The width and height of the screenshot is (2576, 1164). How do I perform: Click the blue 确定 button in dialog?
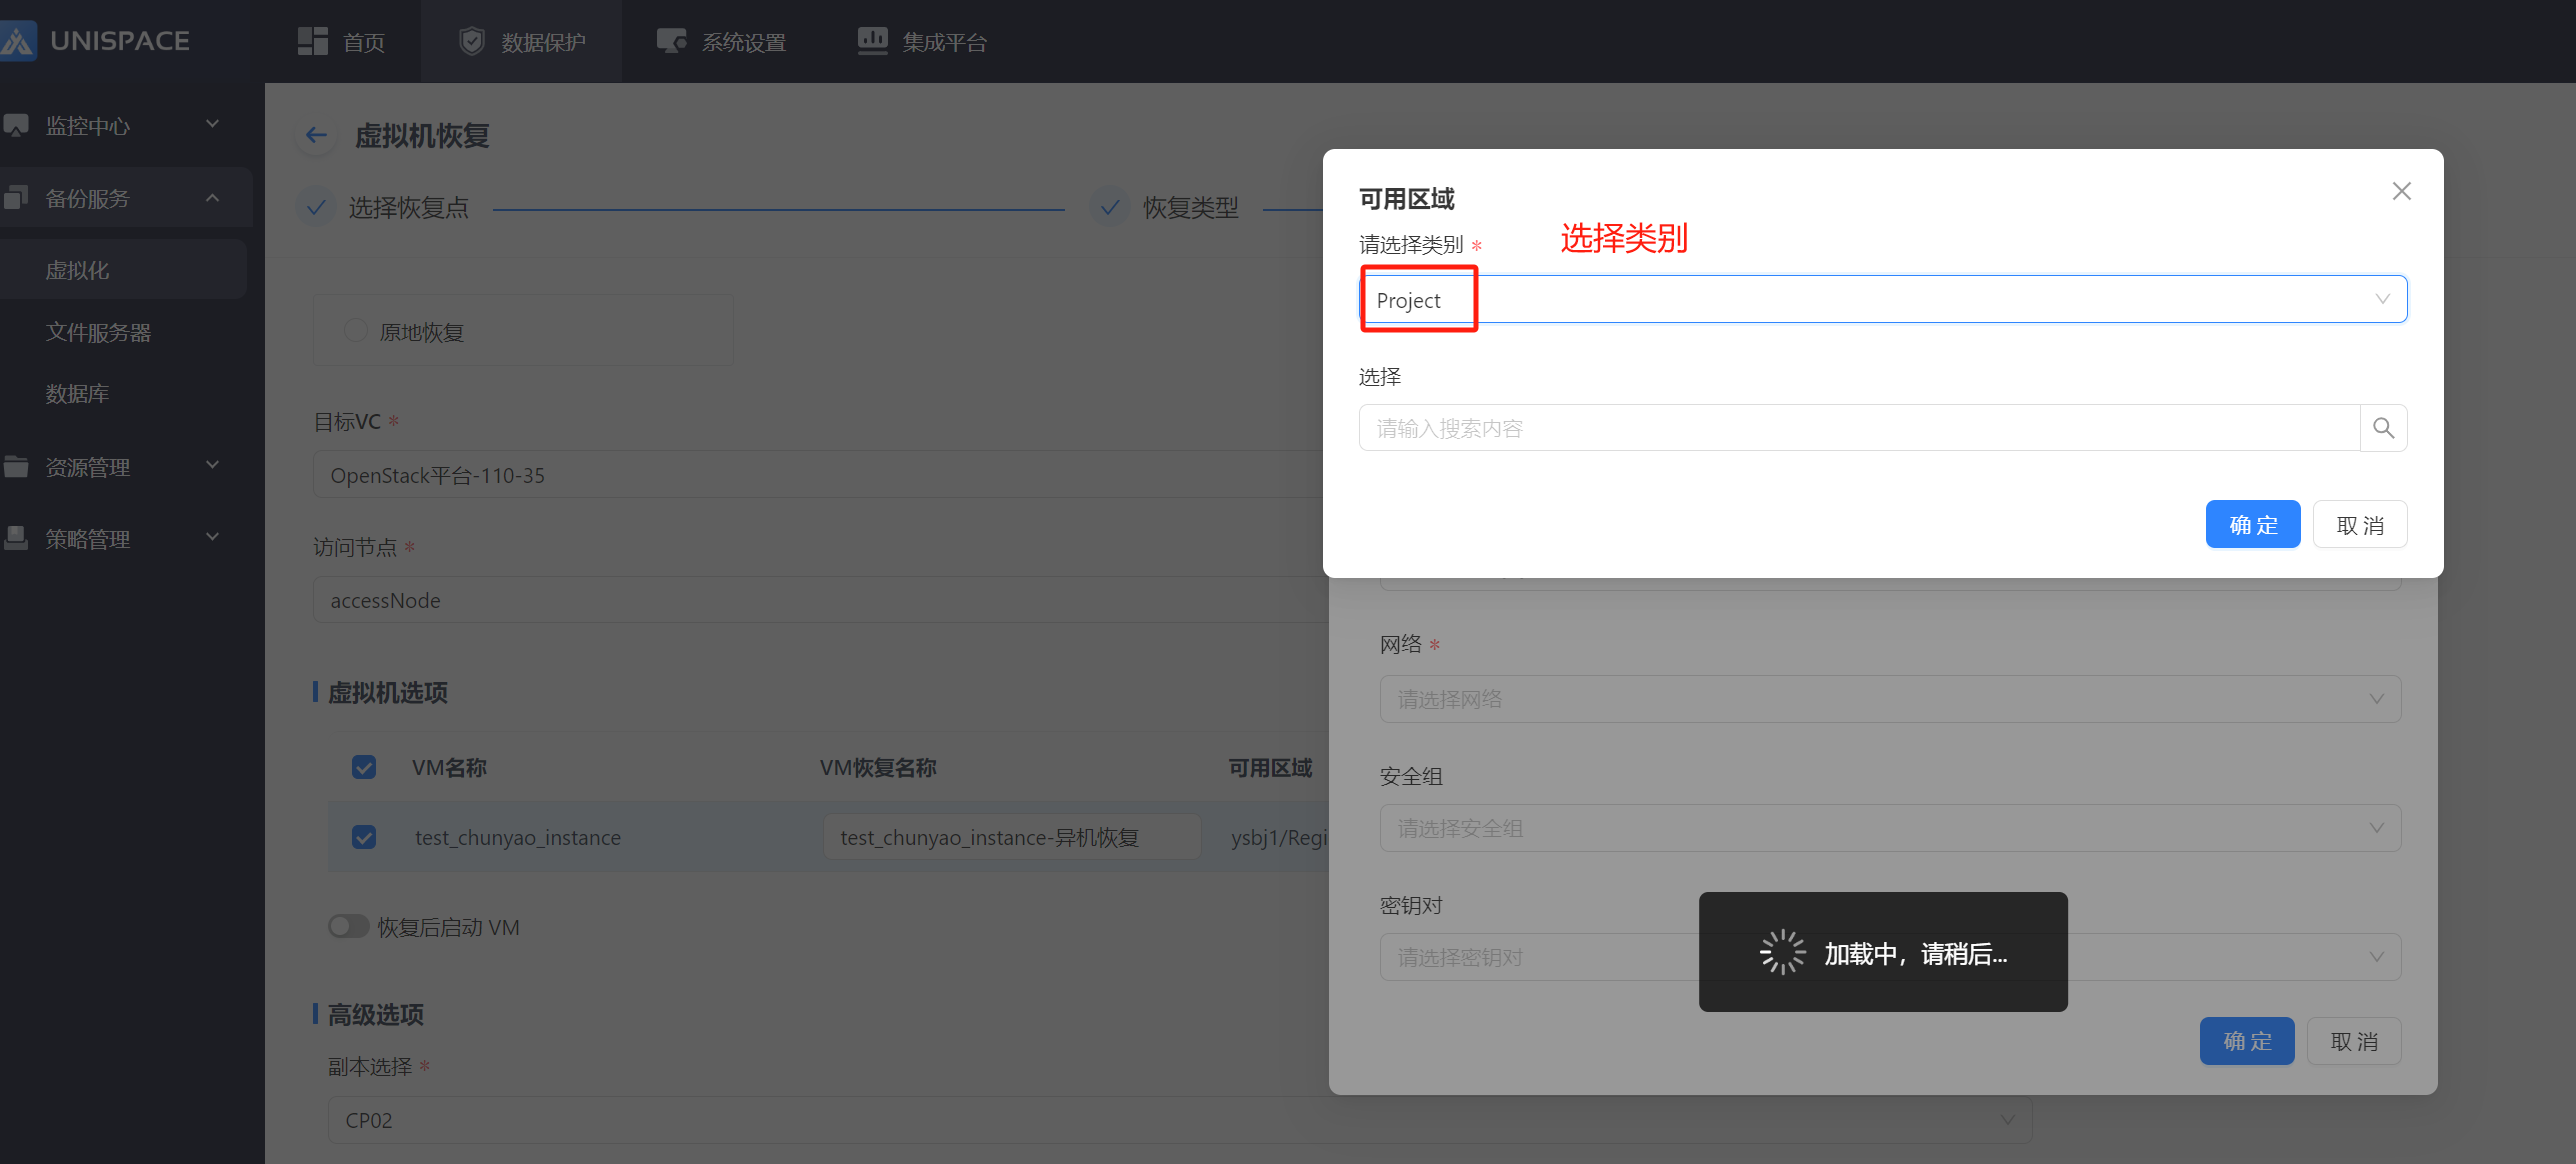tap(2252, 524)
